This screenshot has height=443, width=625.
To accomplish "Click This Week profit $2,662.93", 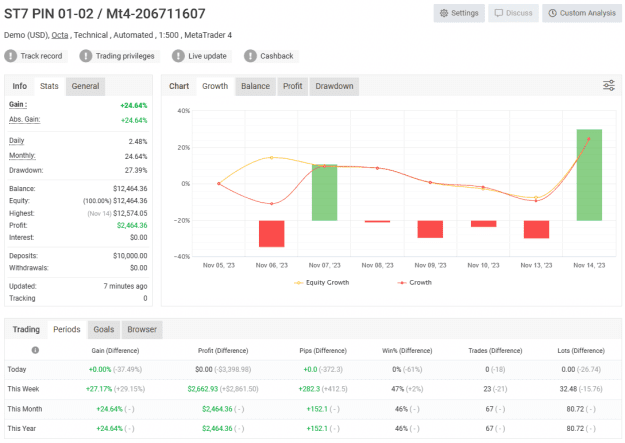I will tap(202, 389).
